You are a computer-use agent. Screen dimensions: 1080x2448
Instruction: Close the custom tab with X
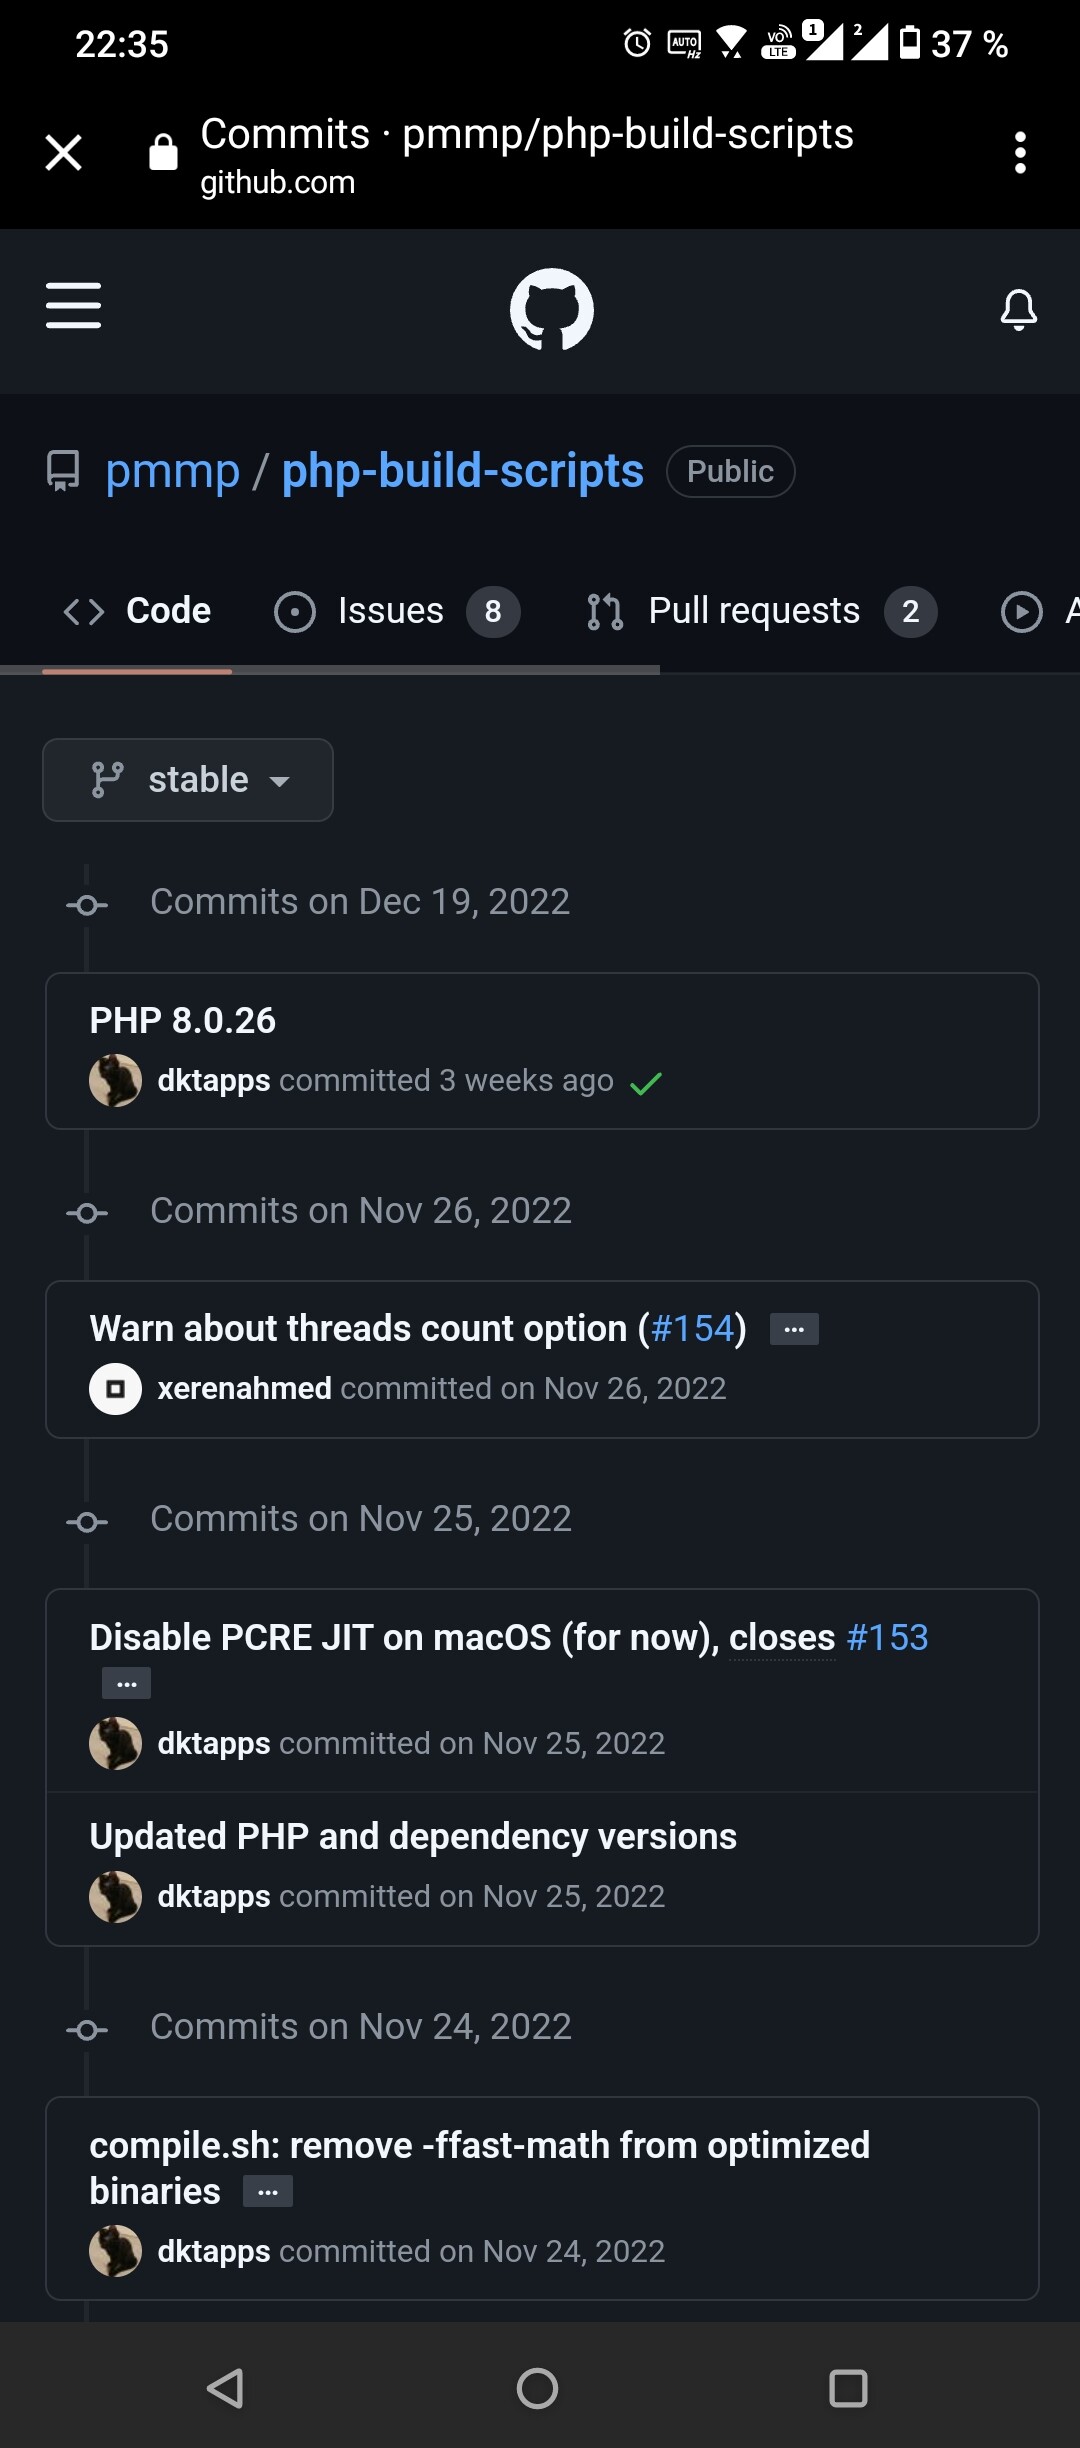pos(64,153)
